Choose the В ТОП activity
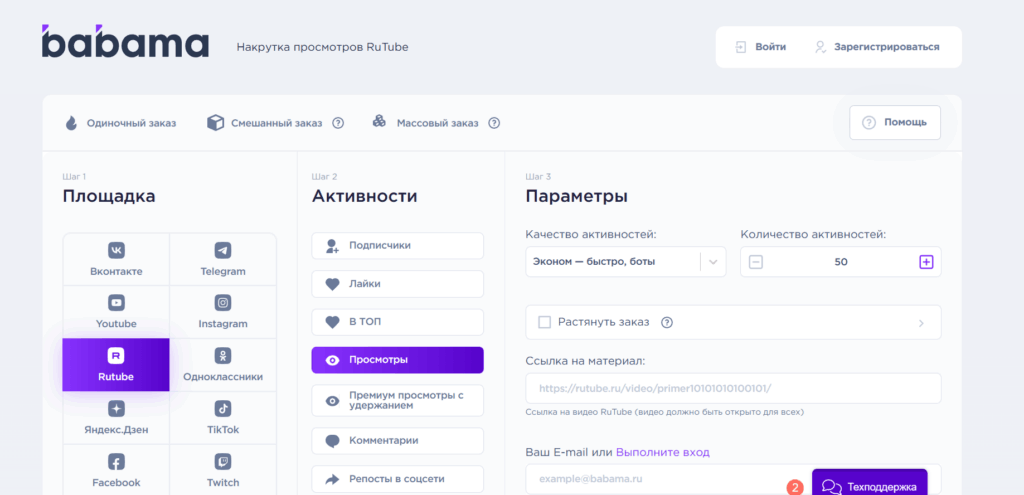Screen dimensions: 1024x495 pos(398,322)
